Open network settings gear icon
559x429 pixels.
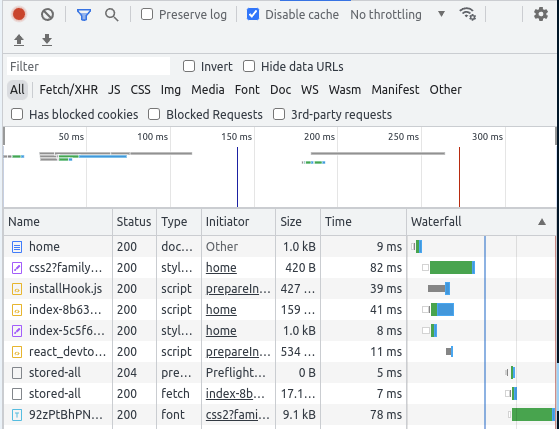540,15
